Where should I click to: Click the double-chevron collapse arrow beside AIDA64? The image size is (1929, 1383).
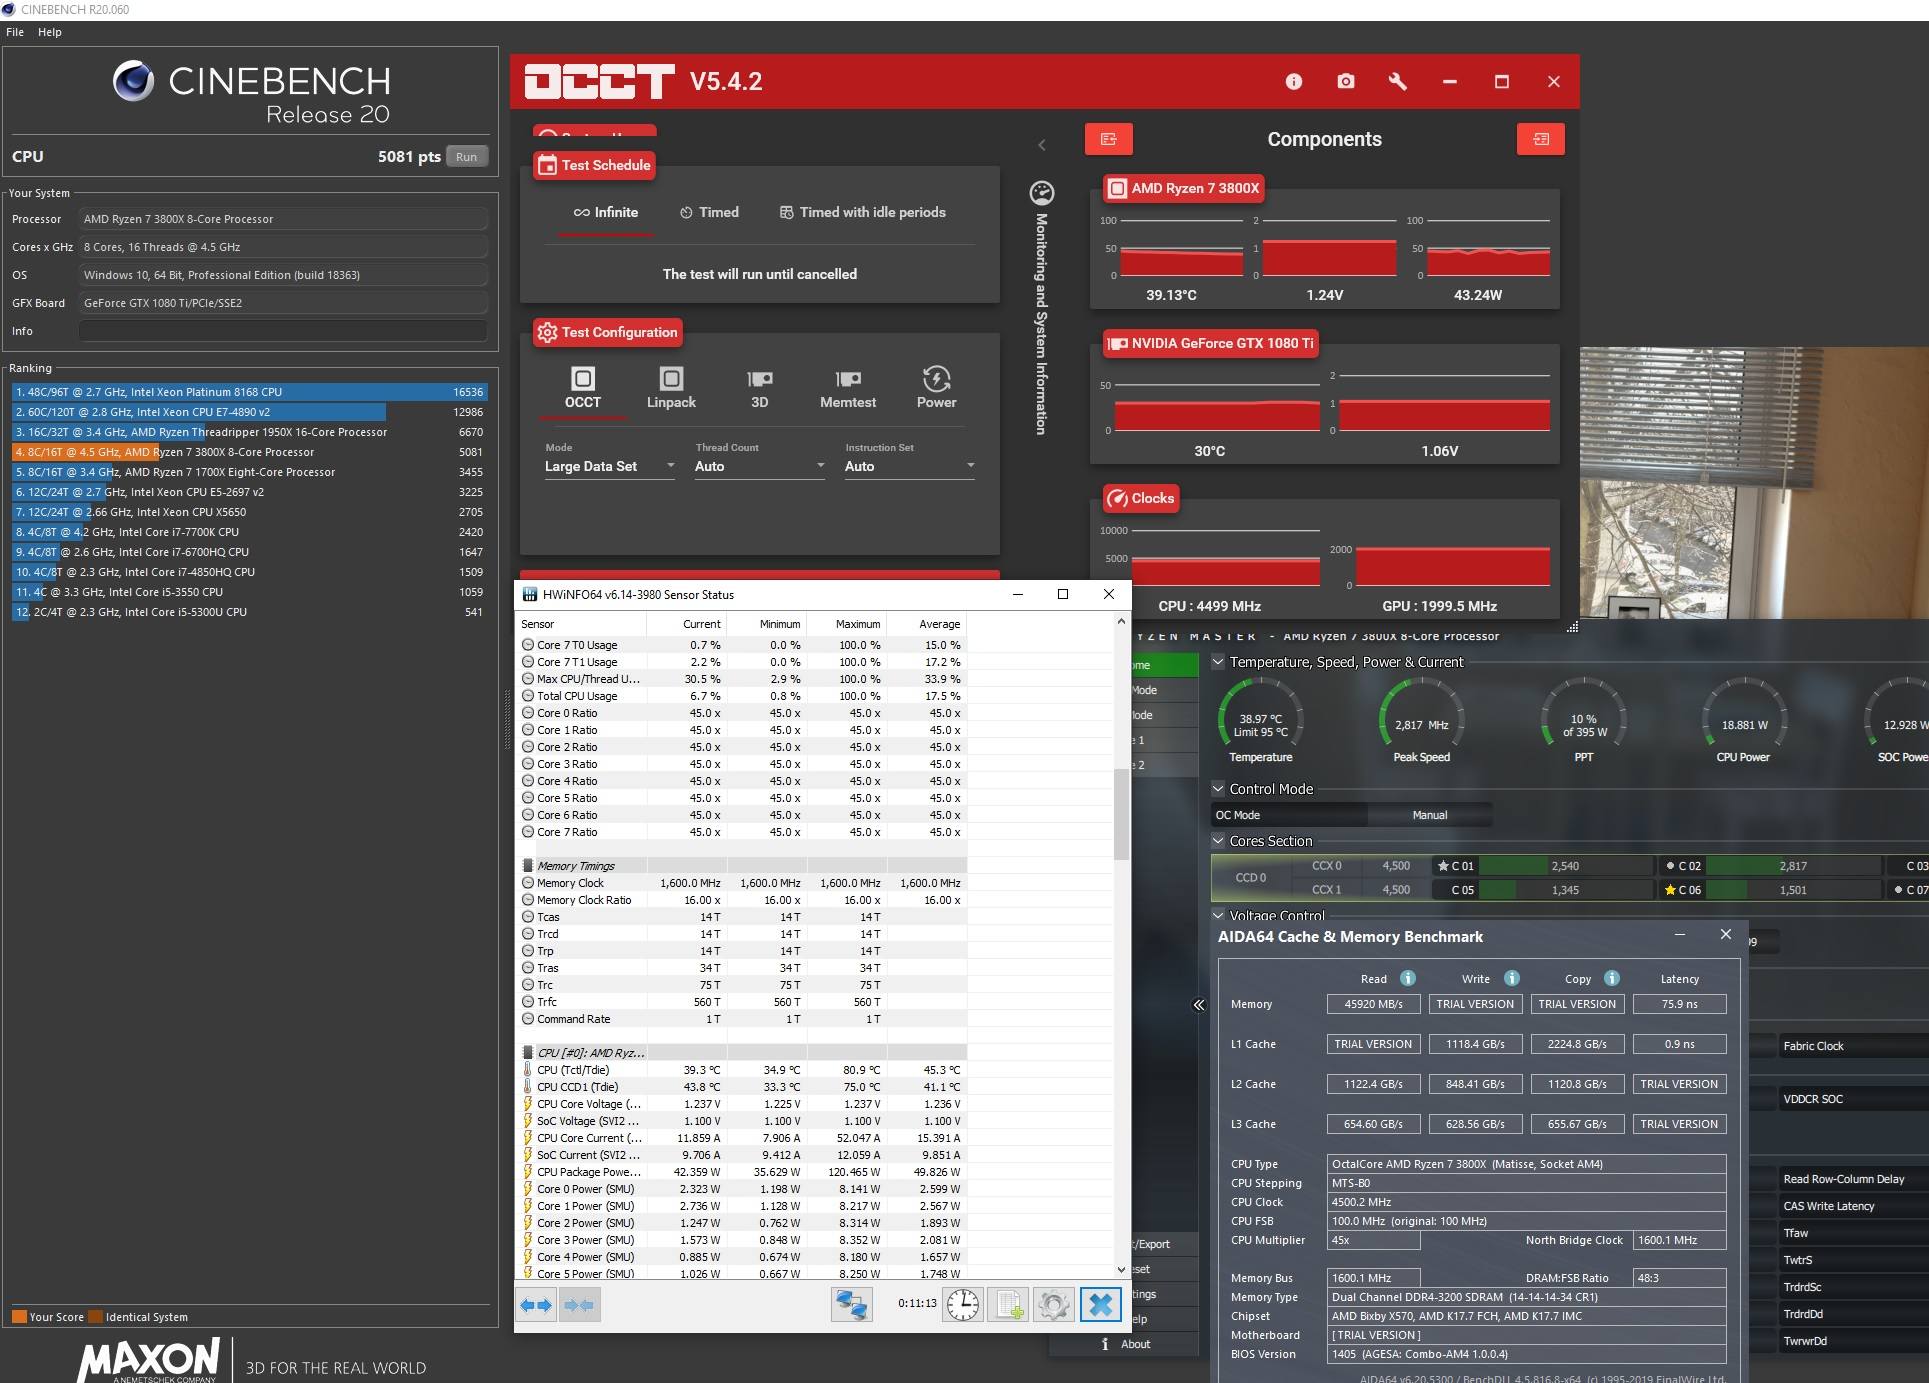pos(1198,1006)
